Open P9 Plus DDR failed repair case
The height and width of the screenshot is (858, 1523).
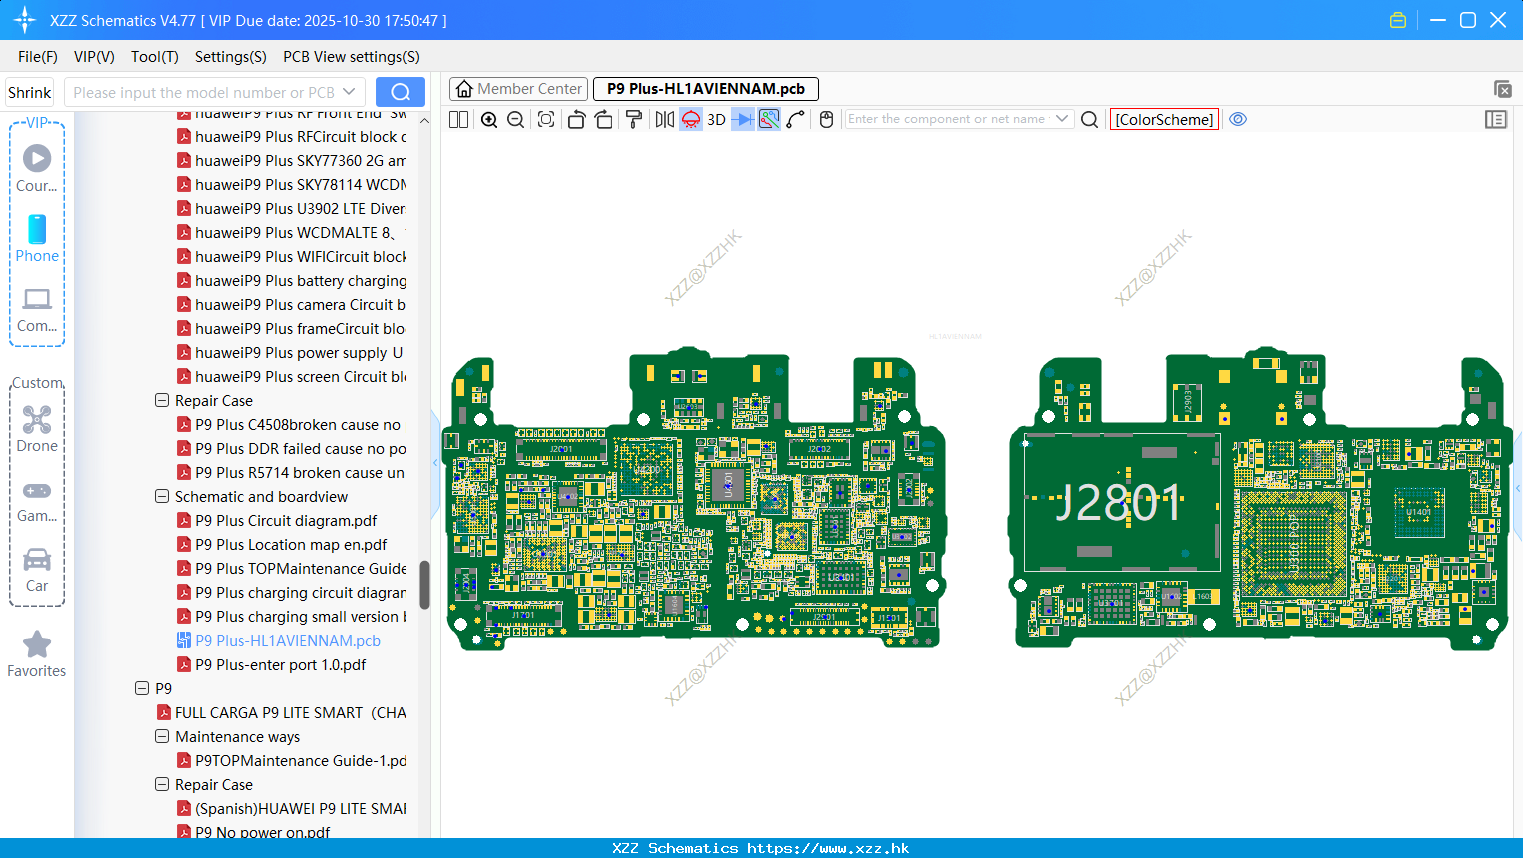tap(300, 449)
